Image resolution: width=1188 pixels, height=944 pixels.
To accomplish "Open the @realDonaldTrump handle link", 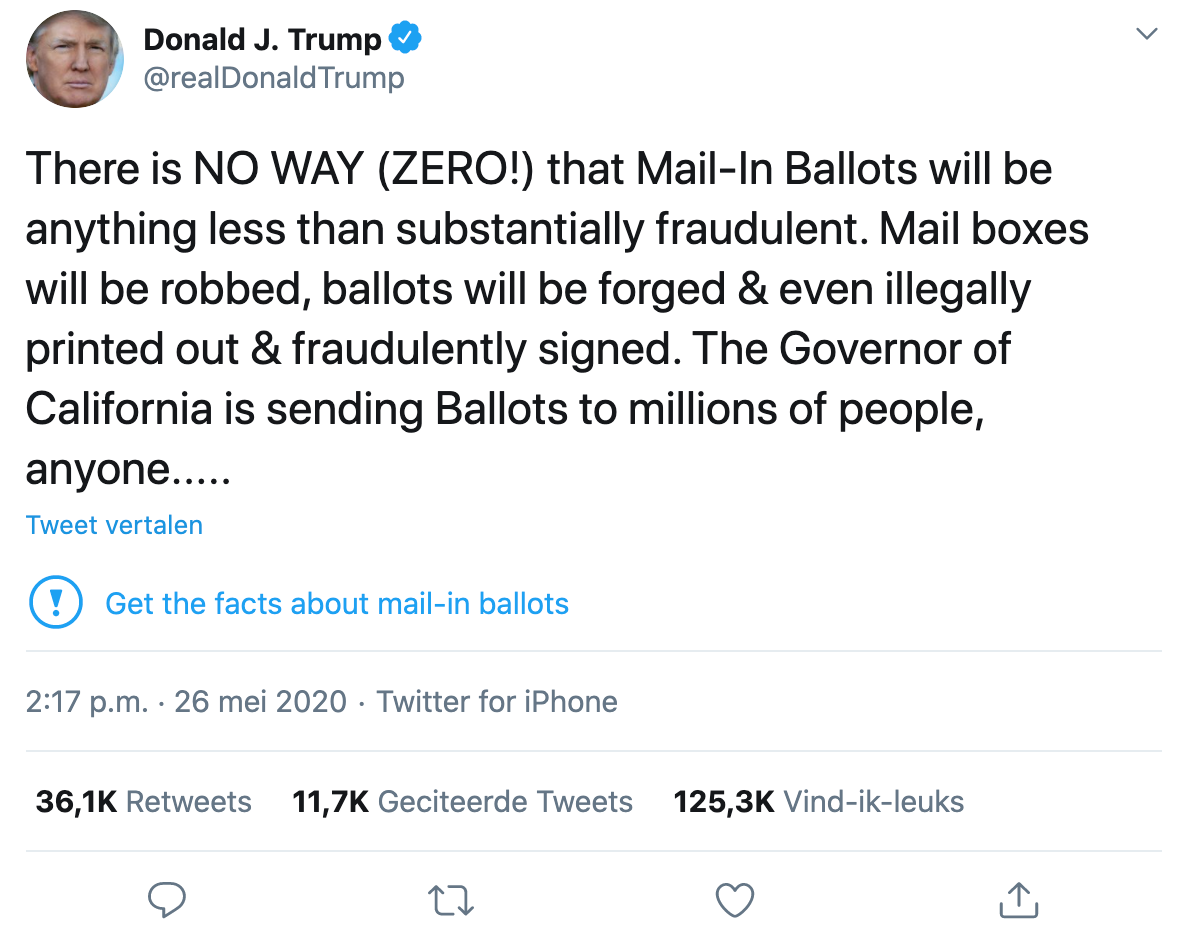I will pos(274,78).
